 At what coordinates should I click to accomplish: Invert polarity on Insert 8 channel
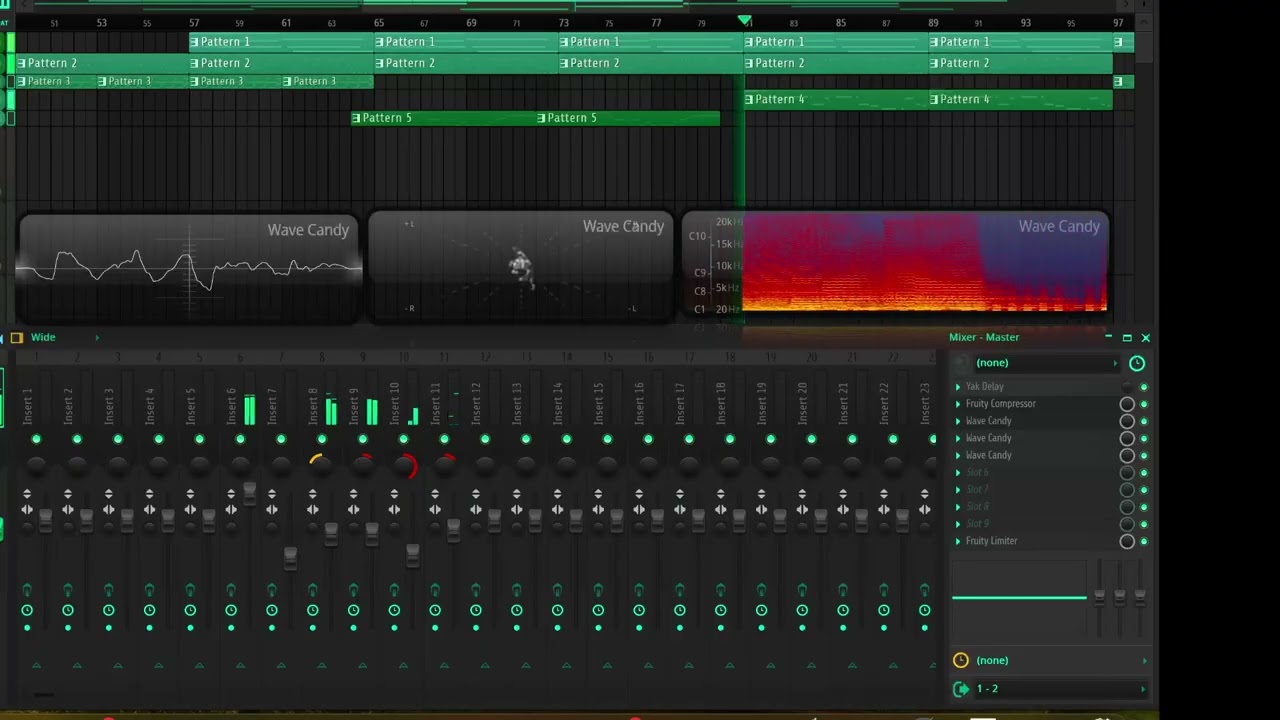point(313,494)
